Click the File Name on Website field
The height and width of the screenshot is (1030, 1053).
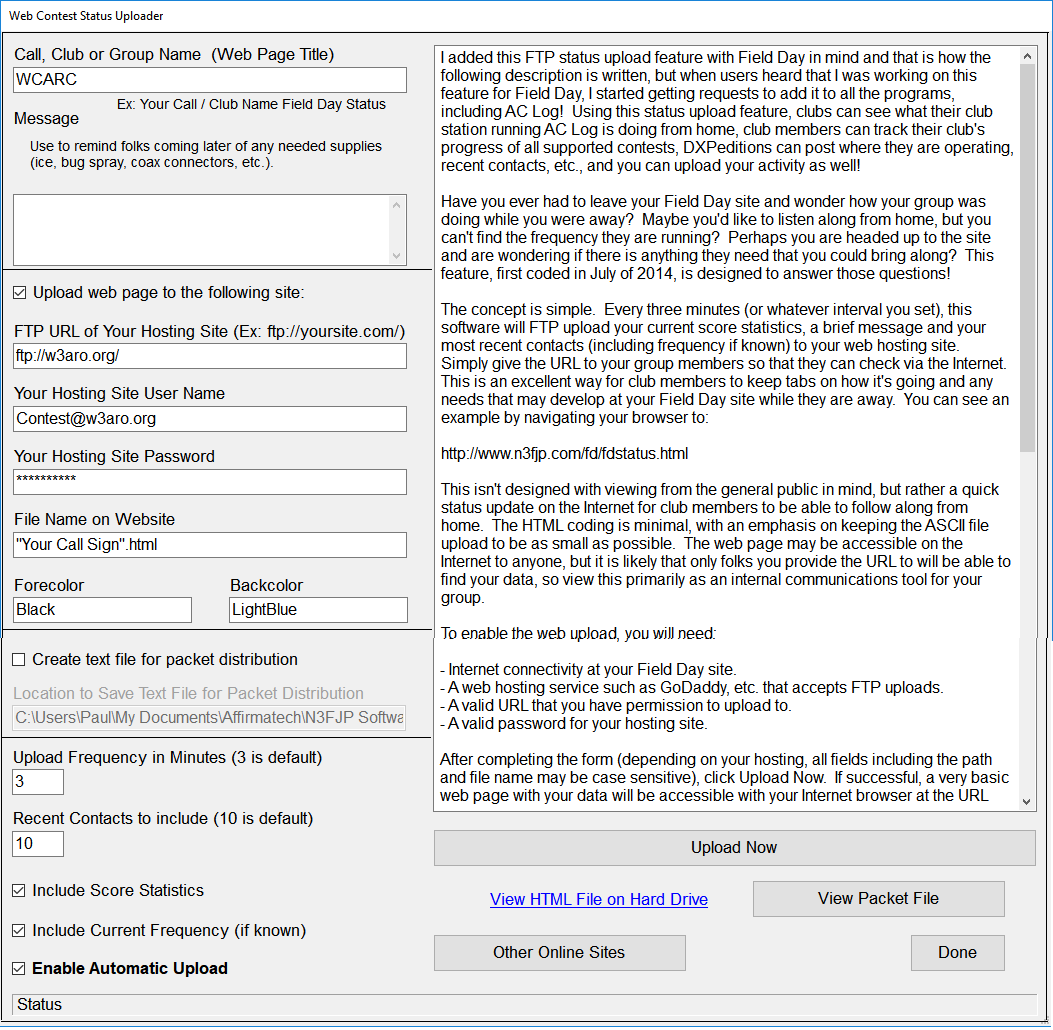point(210,545)
